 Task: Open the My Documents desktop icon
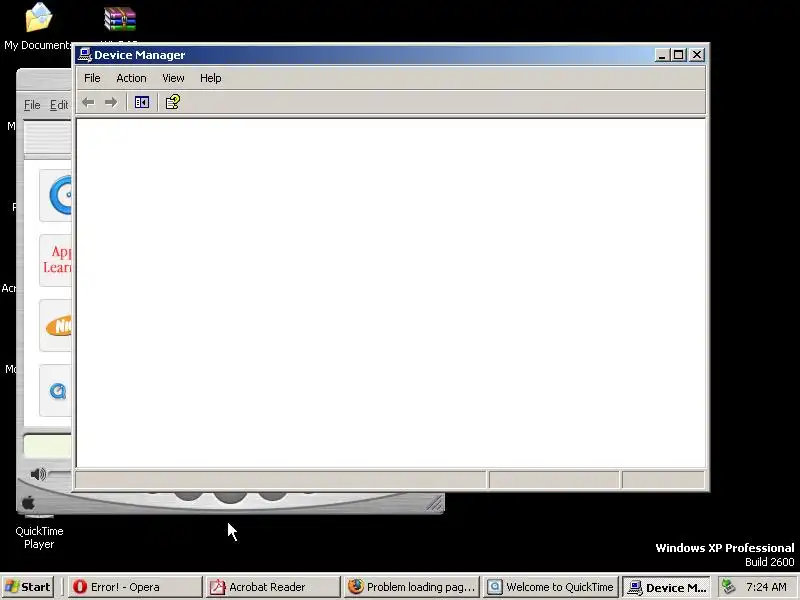(39, 17)
